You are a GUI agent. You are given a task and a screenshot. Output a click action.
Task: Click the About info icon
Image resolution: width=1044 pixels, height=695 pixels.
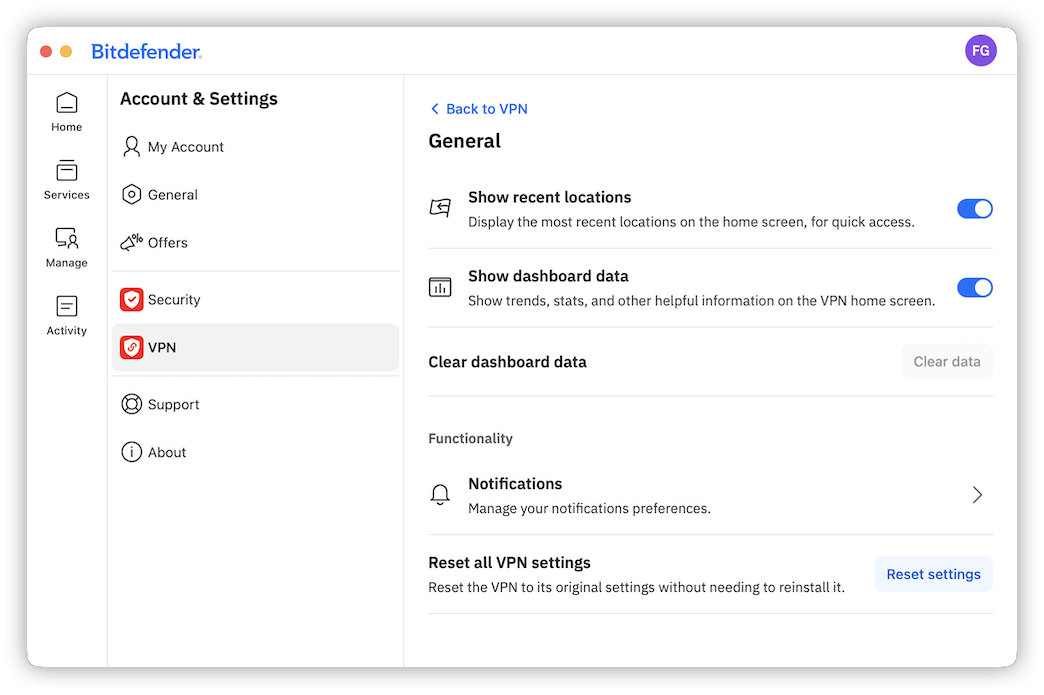(131, 452)
